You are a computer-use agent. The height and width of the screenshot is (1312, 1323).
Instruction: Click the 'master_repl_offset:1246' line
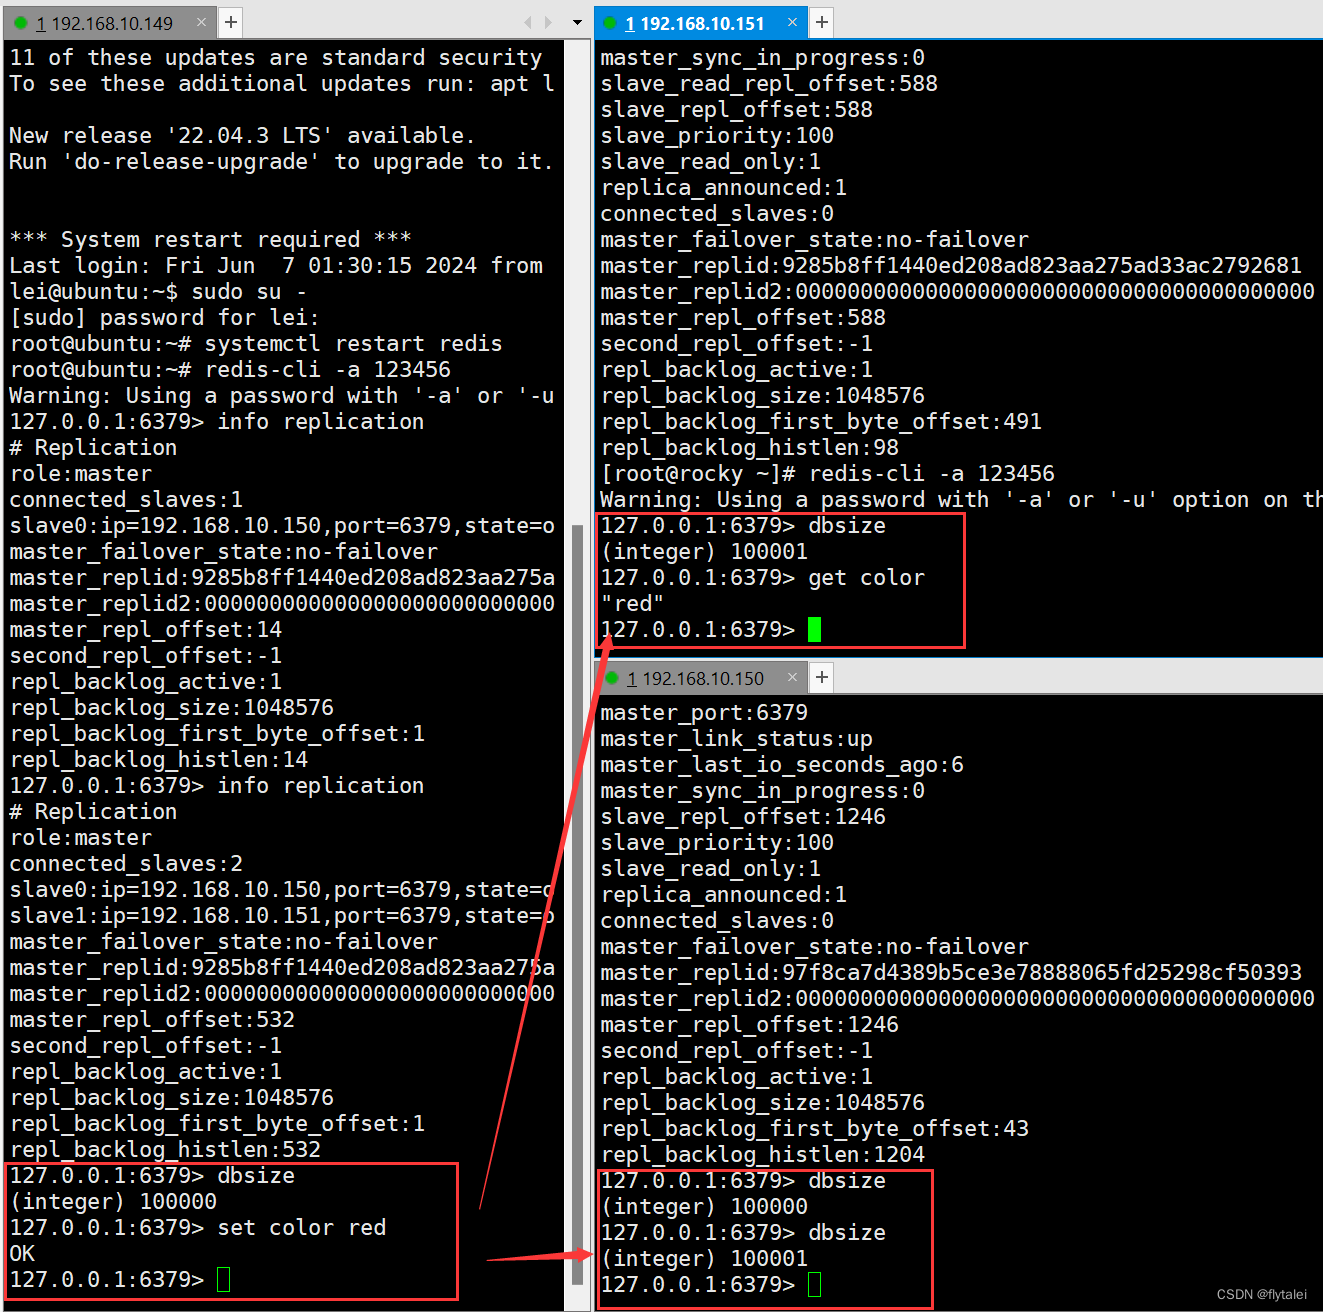750,1024
